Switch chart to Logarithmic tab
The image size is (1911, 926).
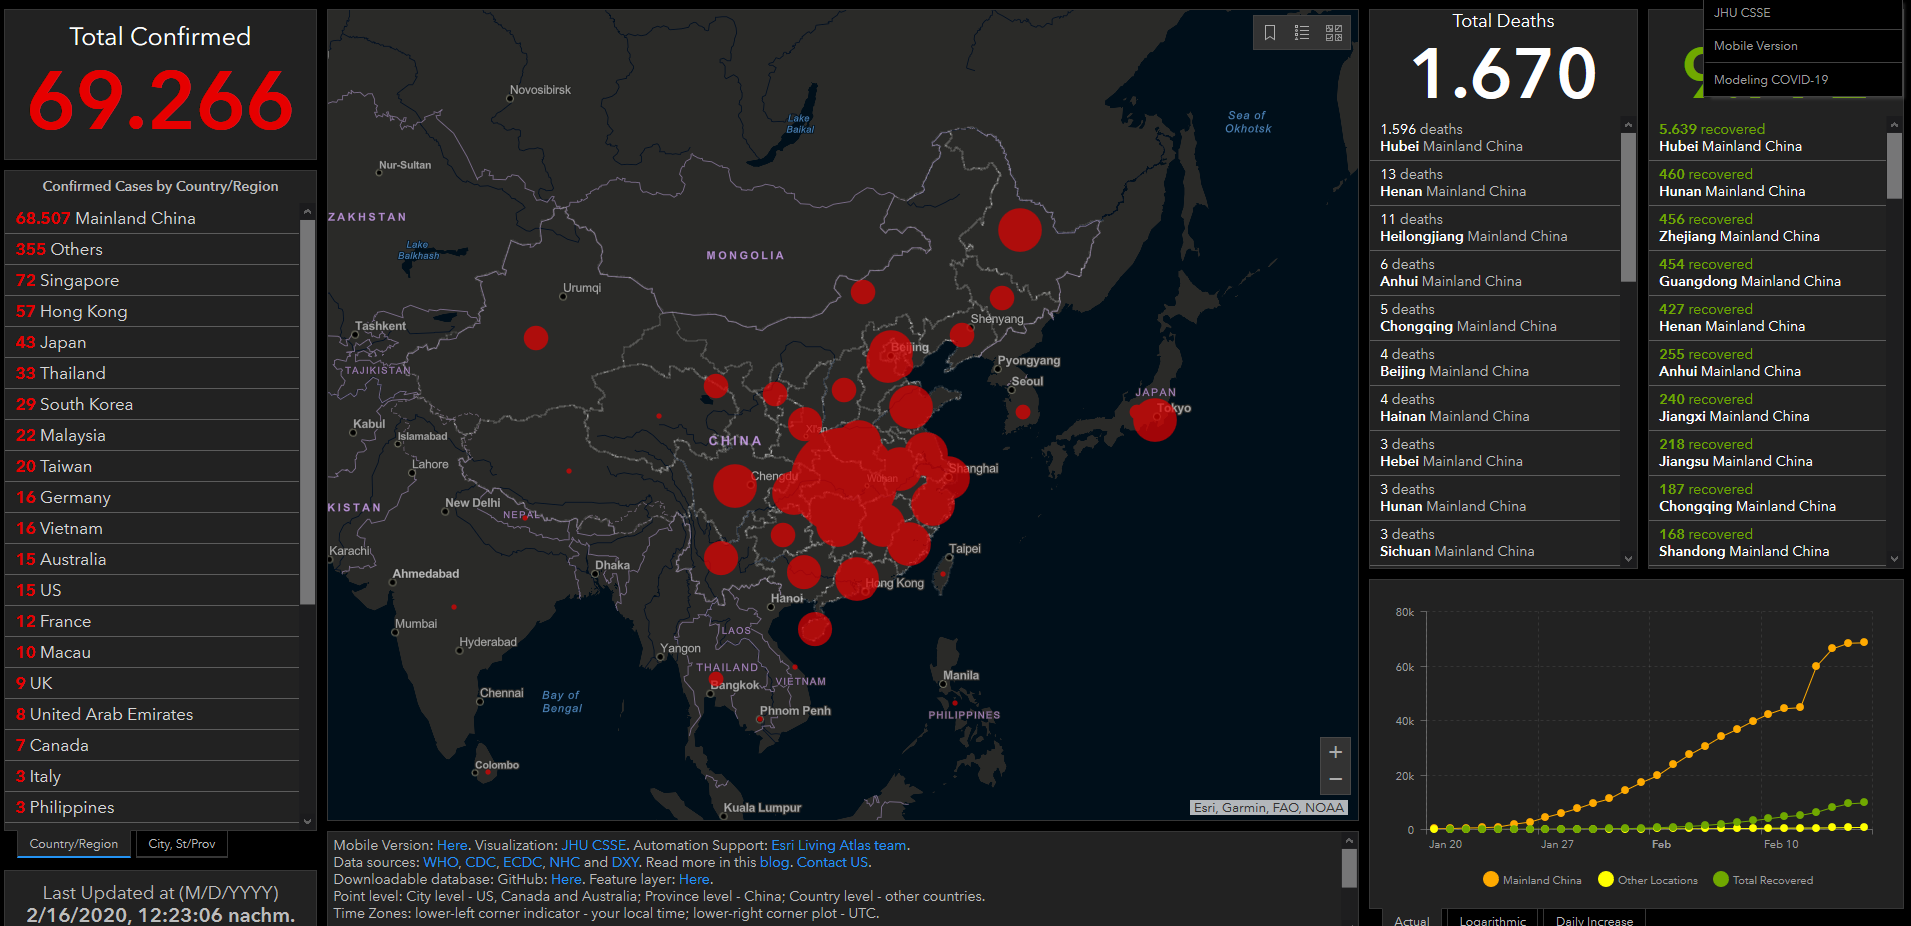point(1492,920)
